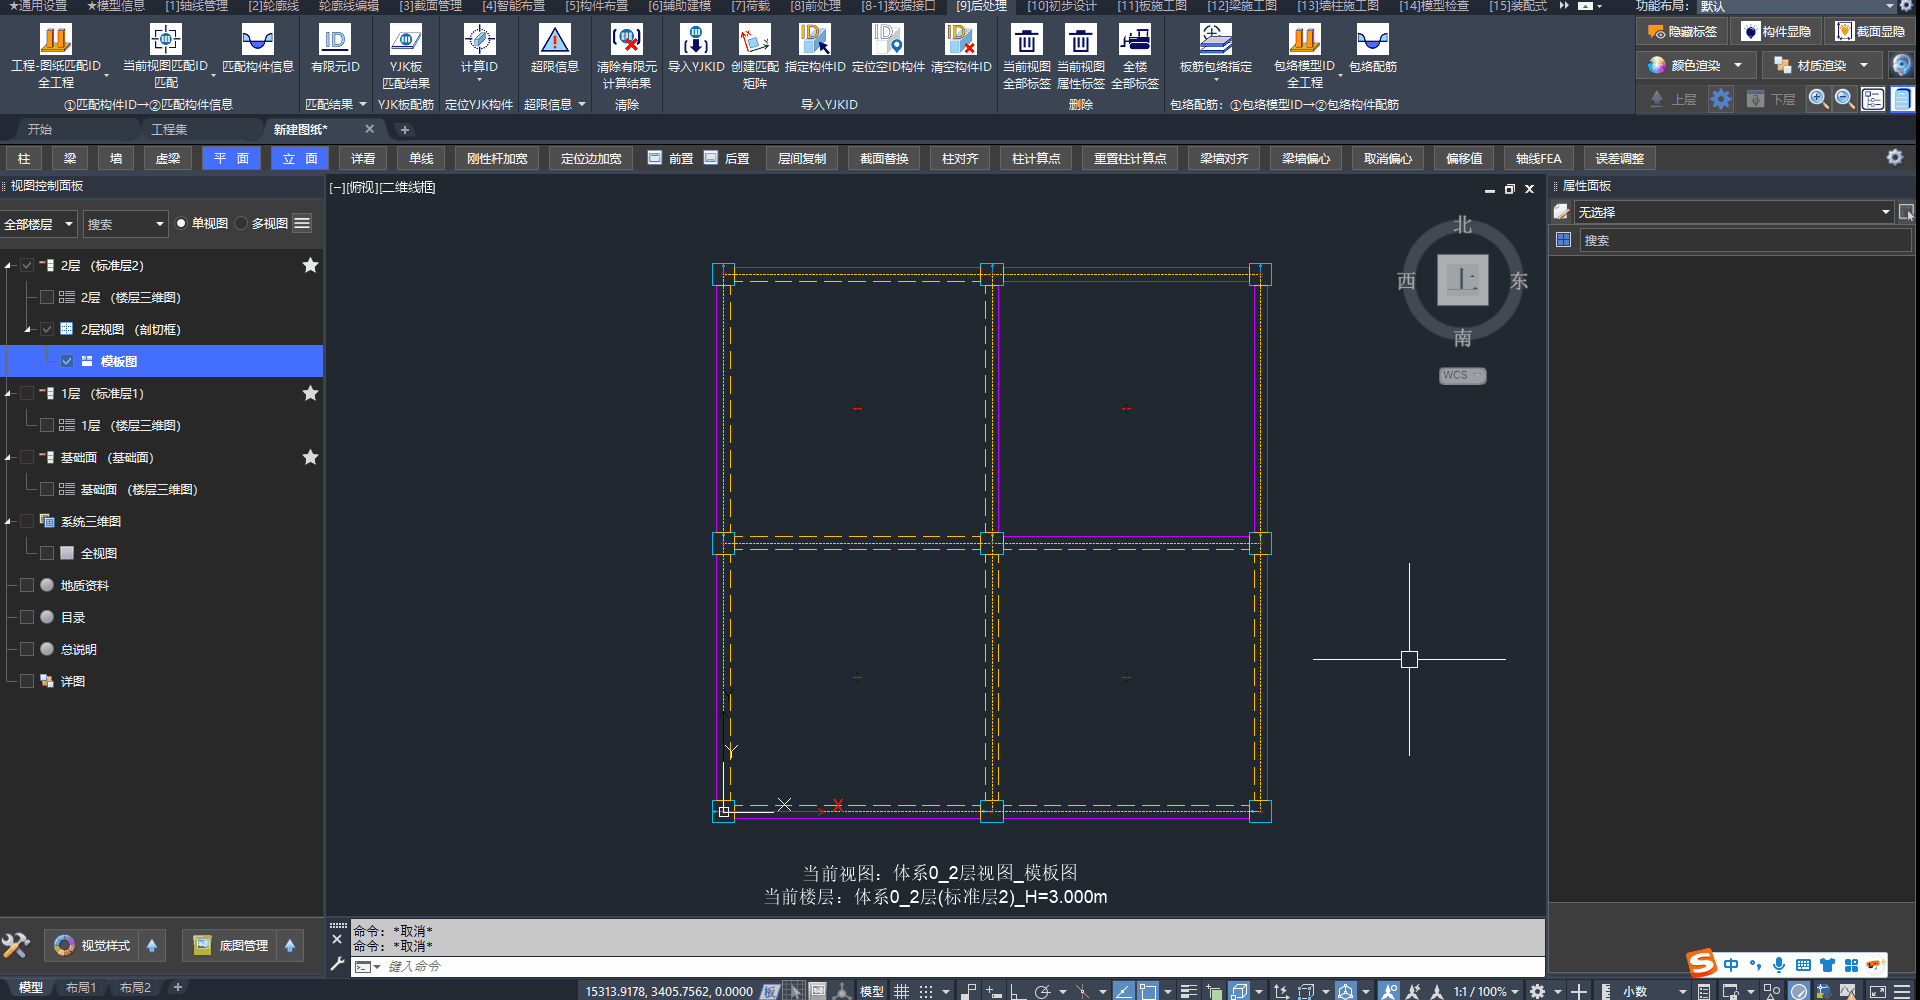The height and width of the screenshot is (1000, 1920).
Task: Click the 板筋包络指定 icon
Action: (1215, 41)
